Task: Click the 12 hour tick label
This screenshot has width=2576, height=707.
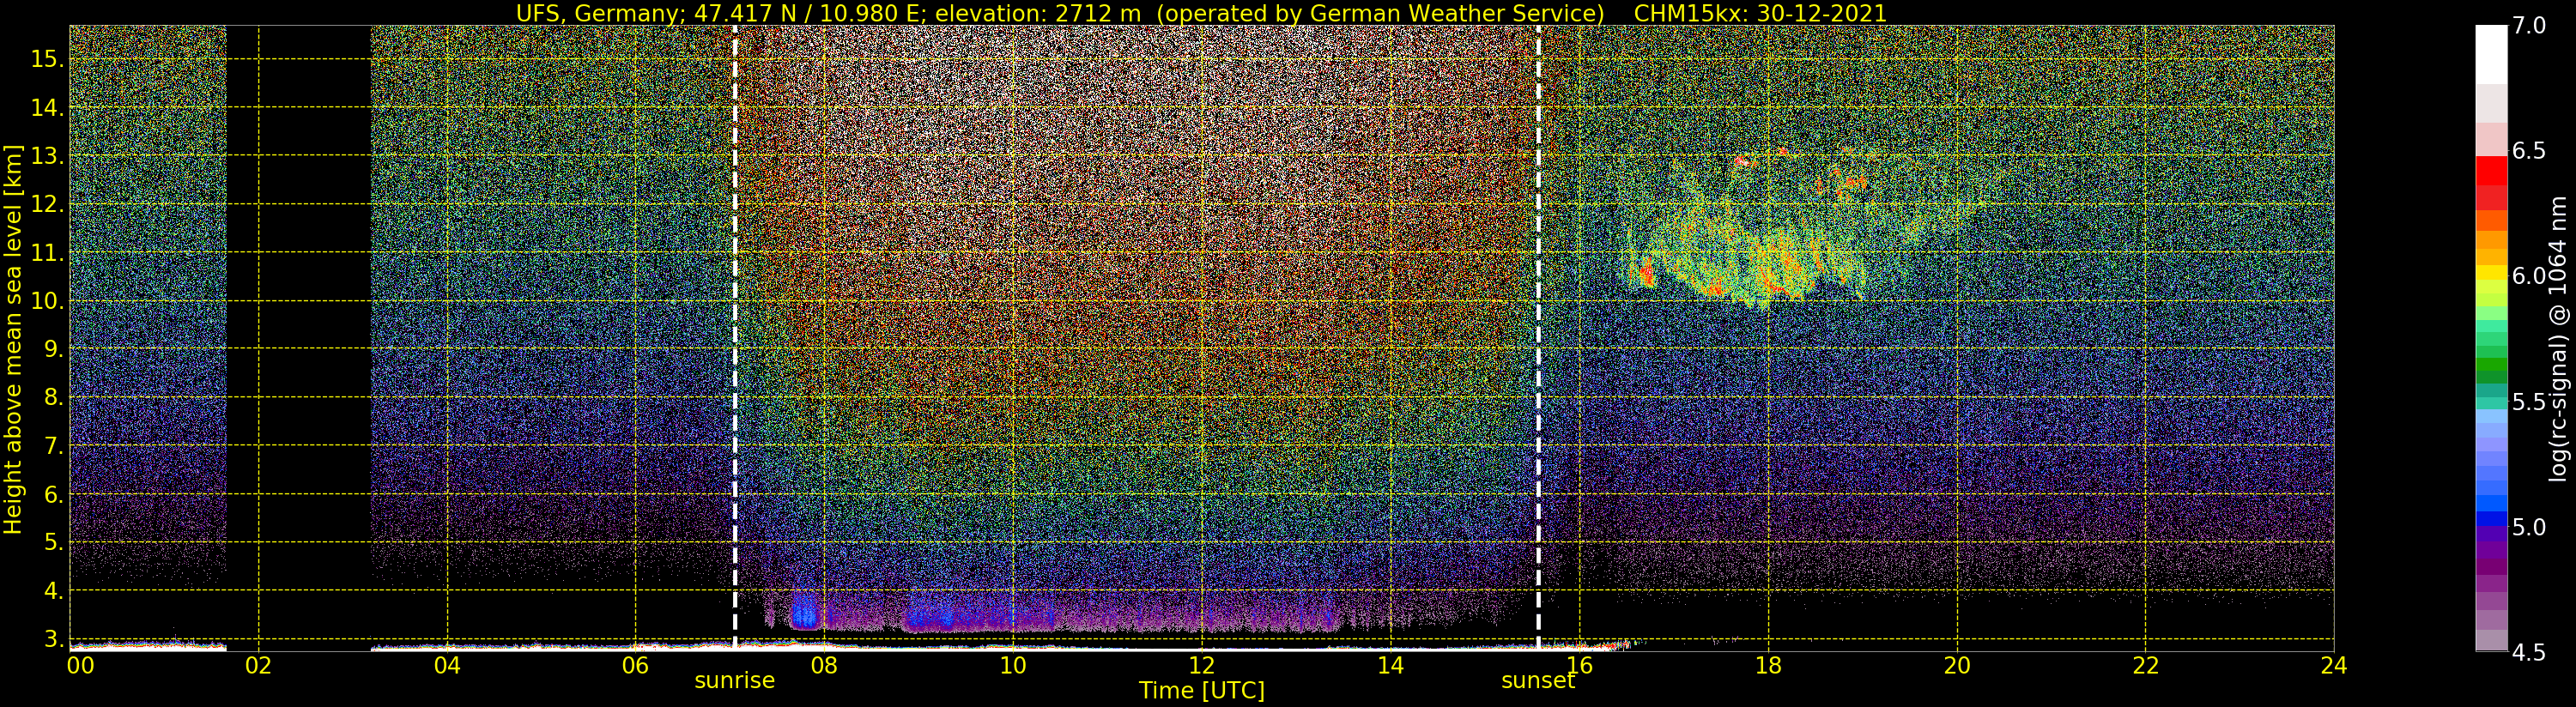Action: point(1202,665)
